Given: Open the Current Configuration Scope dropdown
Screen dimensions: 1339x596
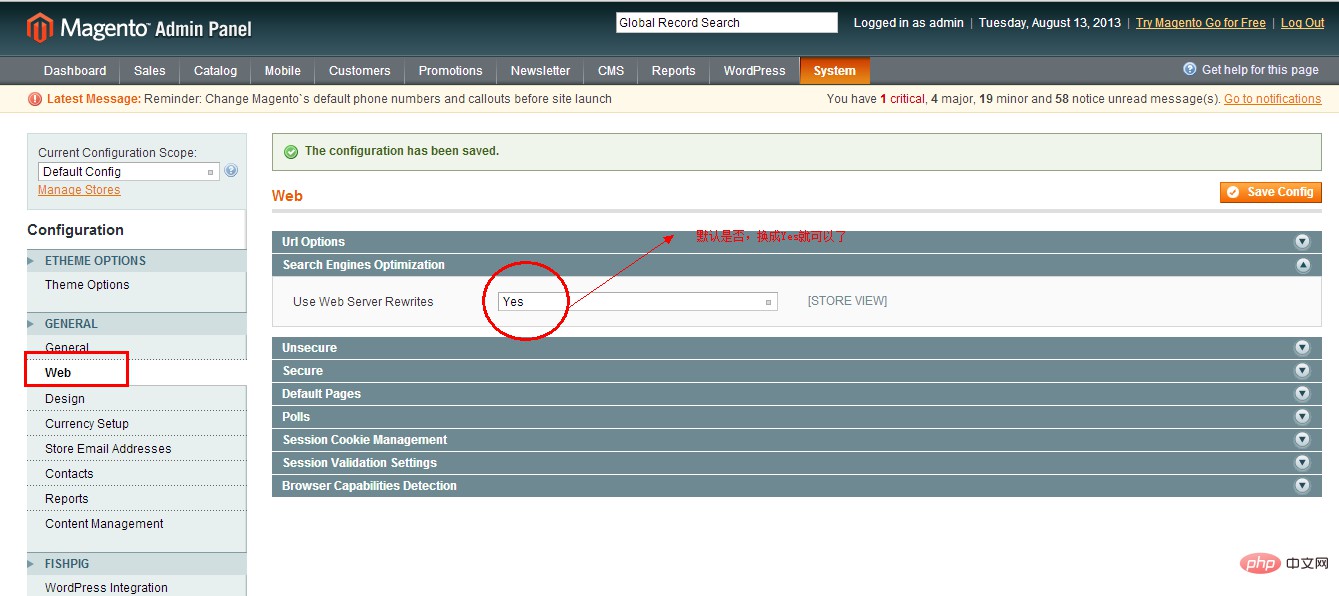Looking at the screenshot, I should point(128,172).
